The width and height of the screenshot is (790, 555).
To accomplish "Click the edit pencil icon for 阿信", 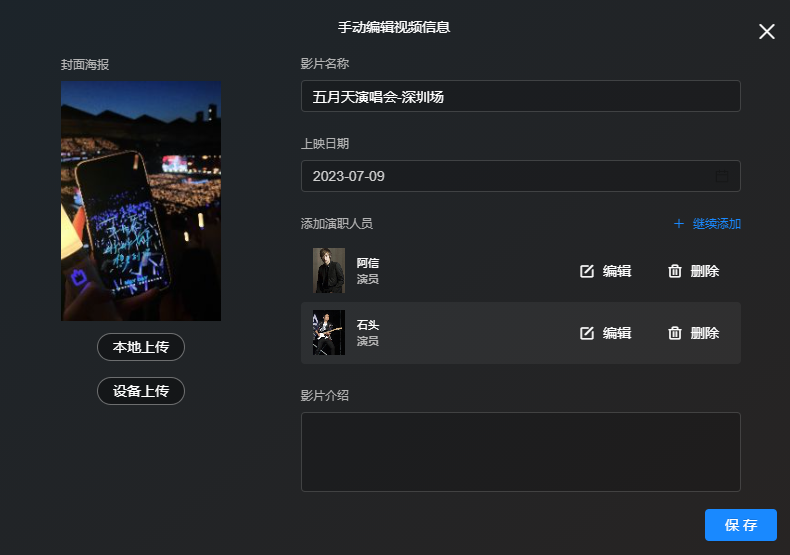I will 586,271.
